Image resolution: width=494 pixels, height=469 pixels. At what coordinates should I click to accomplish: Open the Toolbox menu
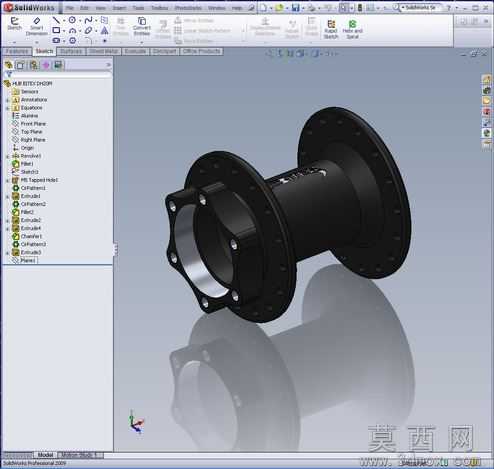pos(160,7)
